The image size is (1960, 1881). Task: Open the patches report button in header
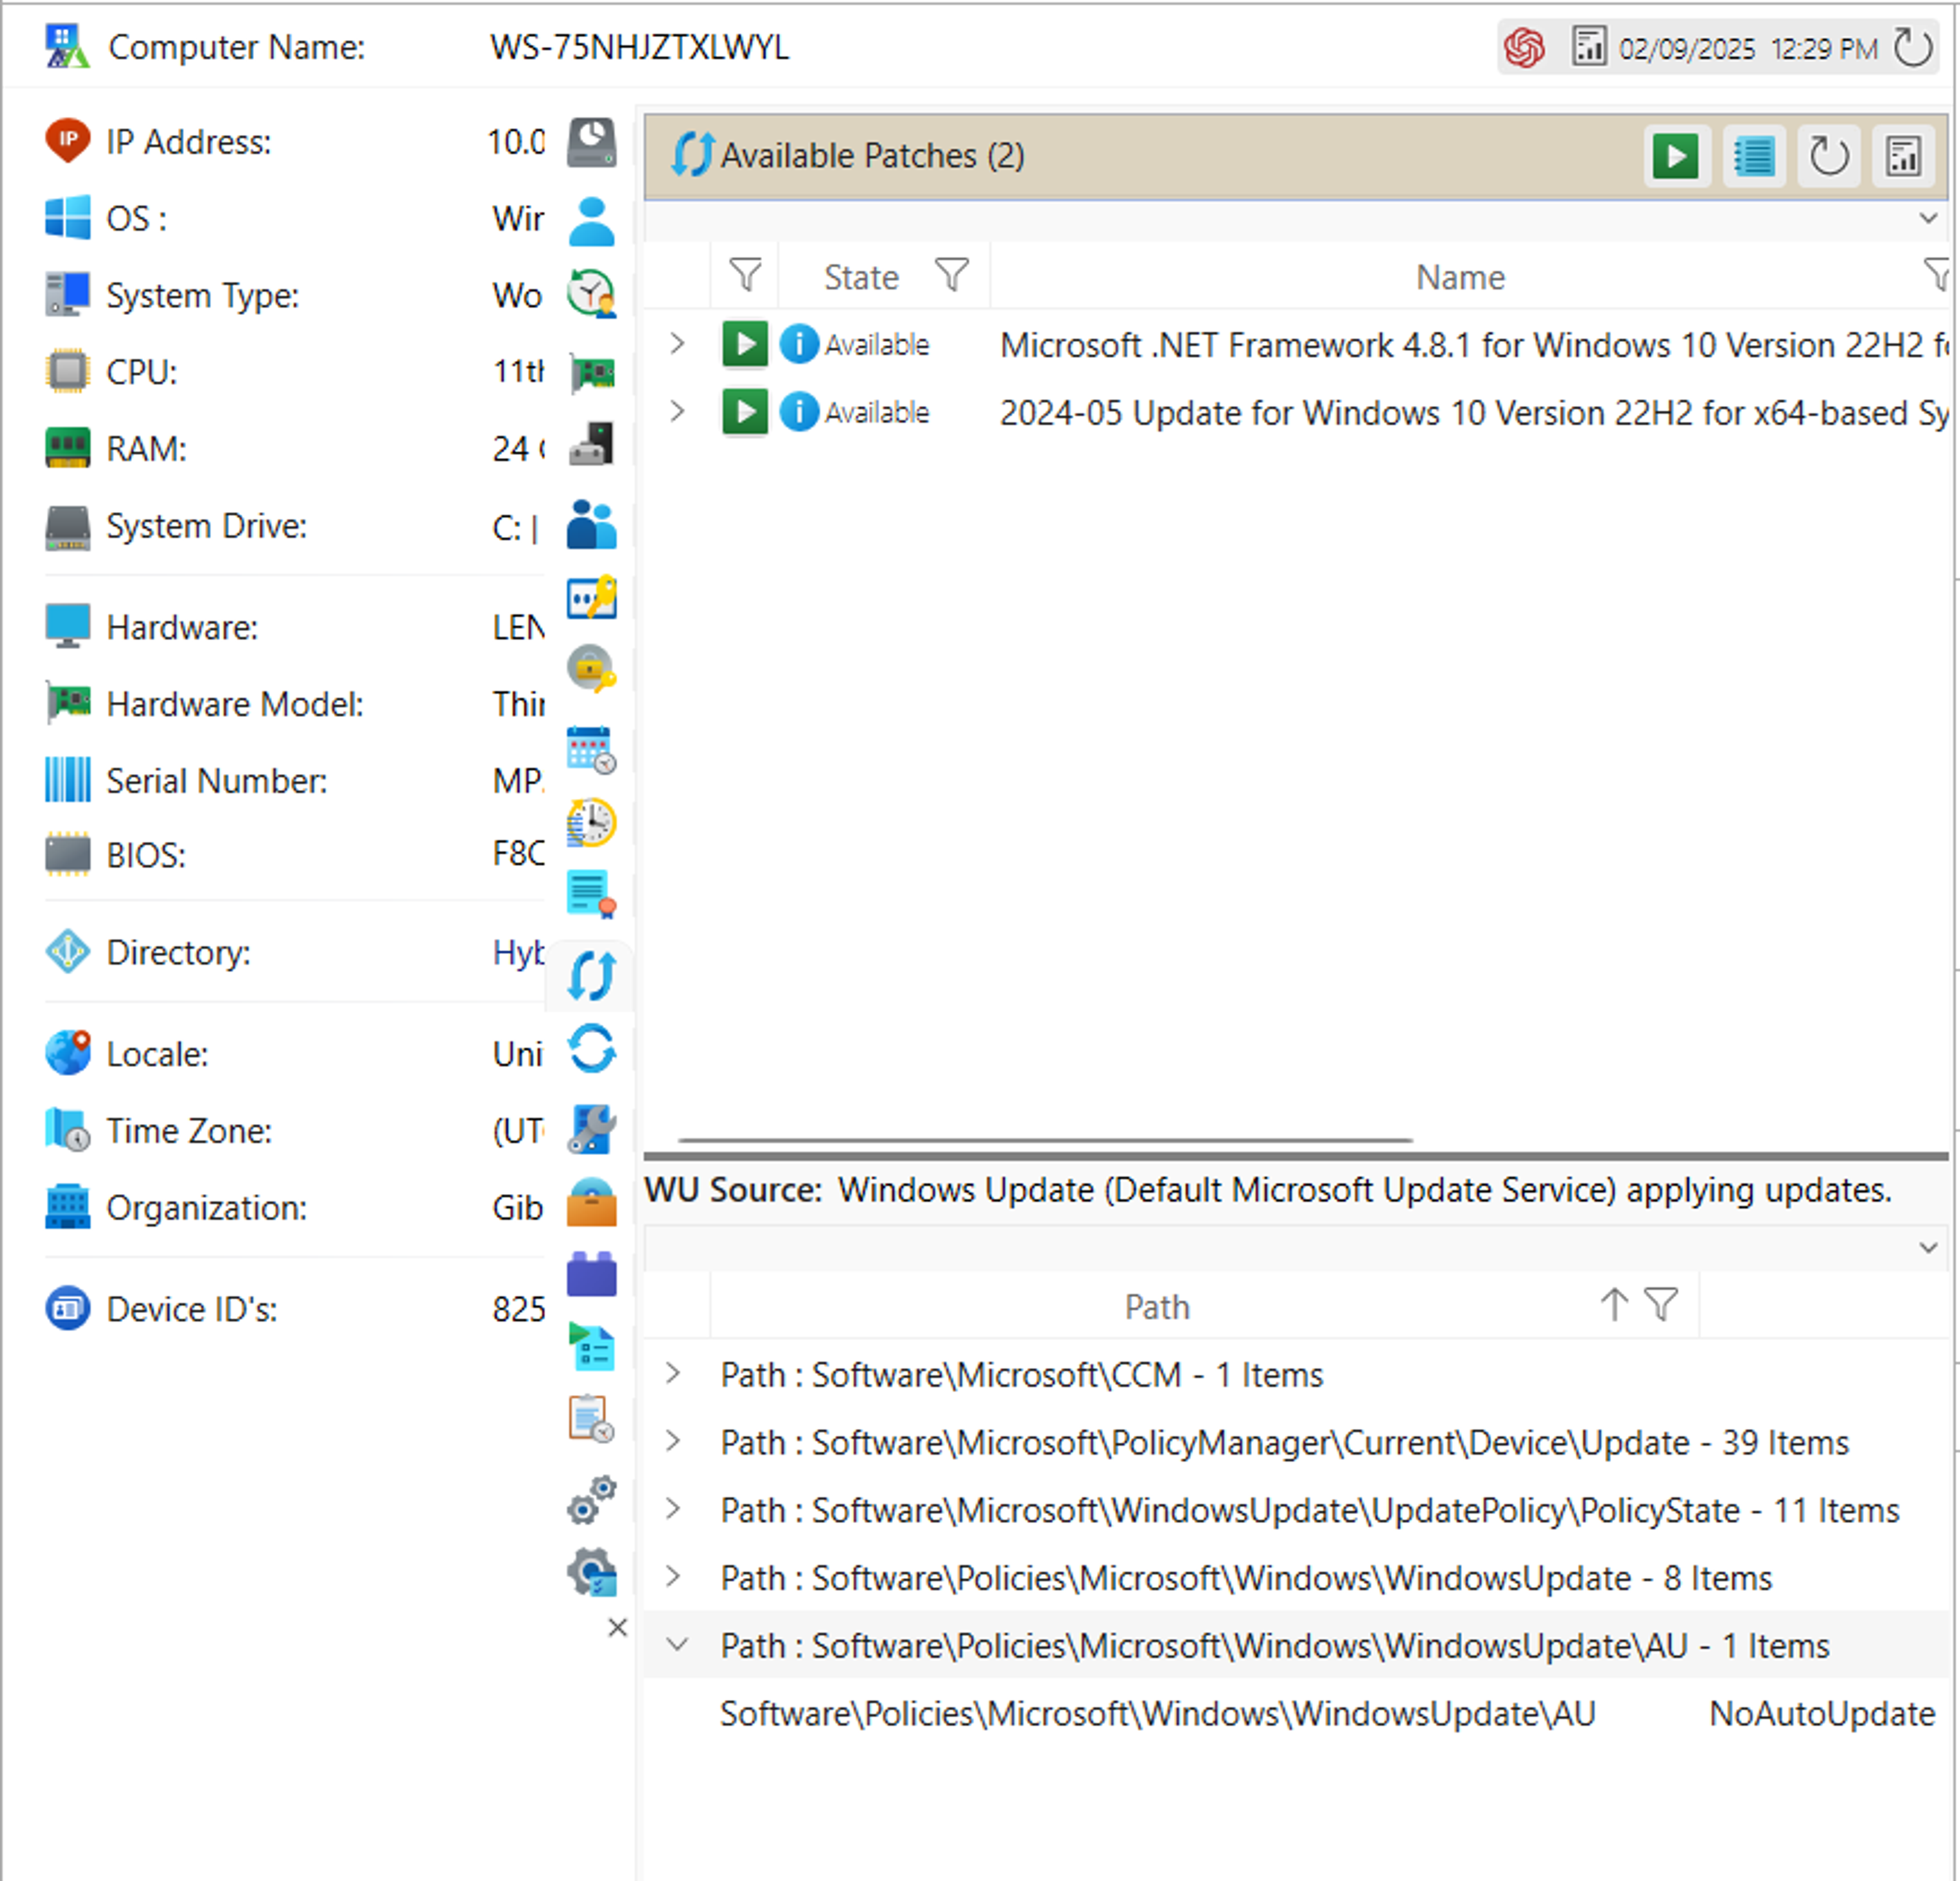click(x=1903, y=156)
